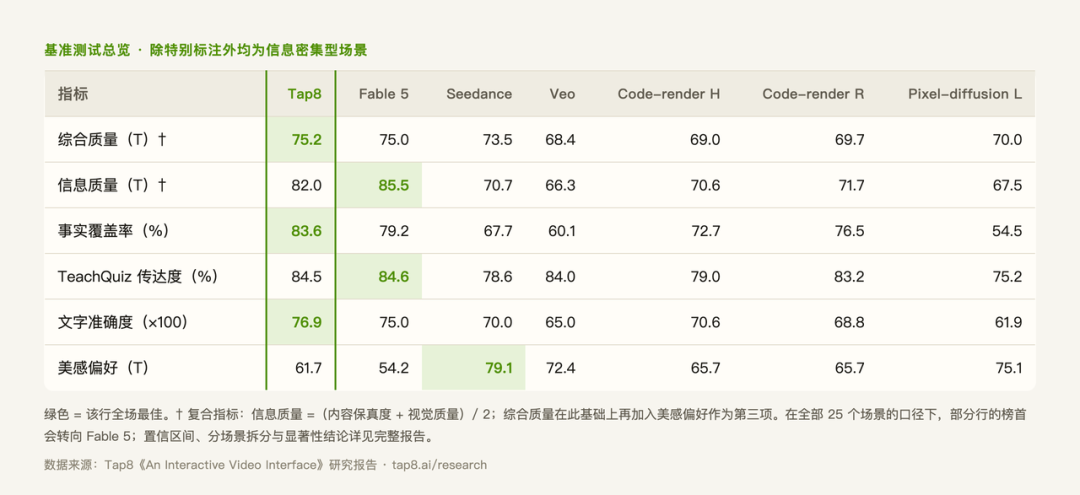Click 65.0 in the Veo column
This screenshot has height=495, width=1080.
pyautogui.click(x=561, y=322)
